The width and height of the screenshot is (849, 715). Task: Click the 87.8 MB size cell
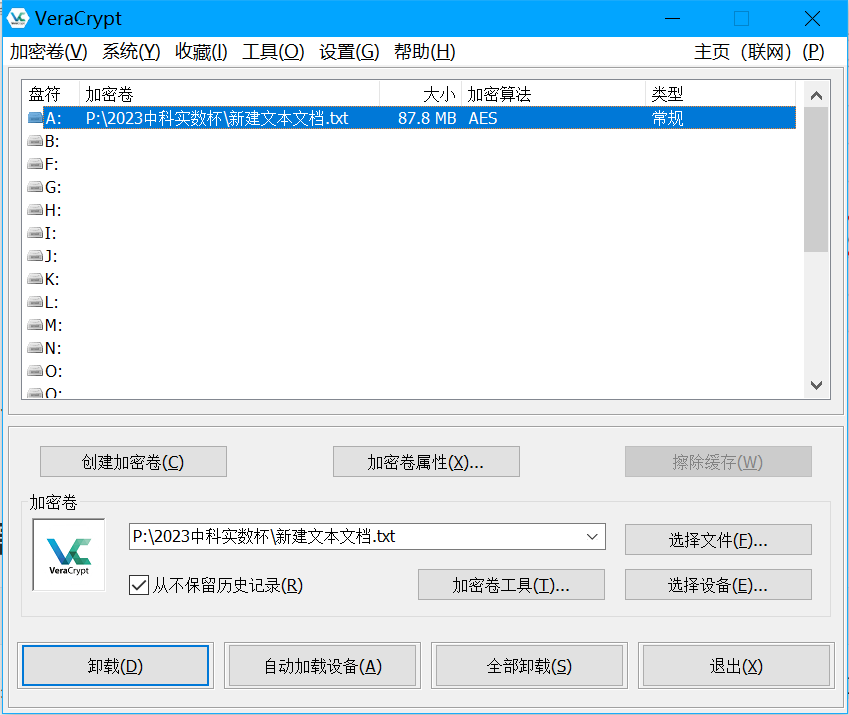point(427,118)
